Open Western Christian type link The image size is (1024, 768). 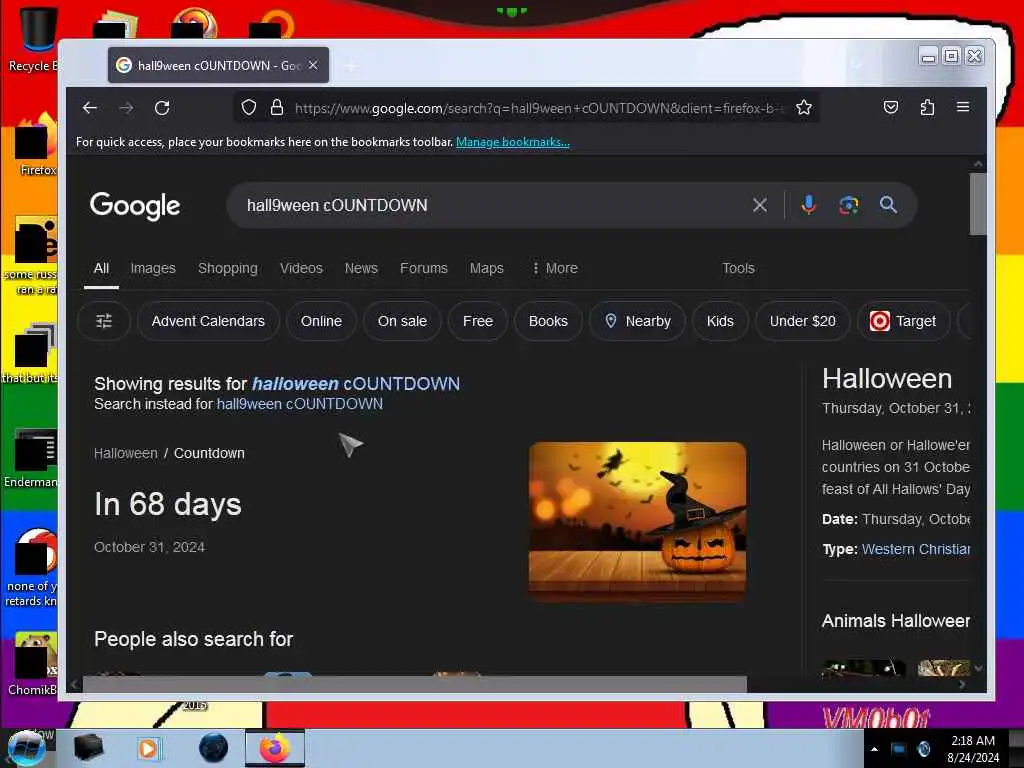point(916,549)
